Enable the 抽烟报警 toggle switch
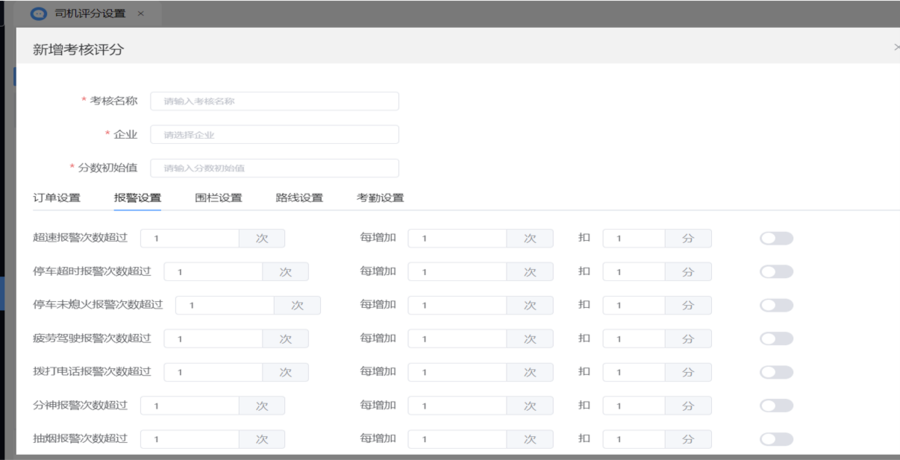This screenshot has height=460, width=900. click(776, 439)
